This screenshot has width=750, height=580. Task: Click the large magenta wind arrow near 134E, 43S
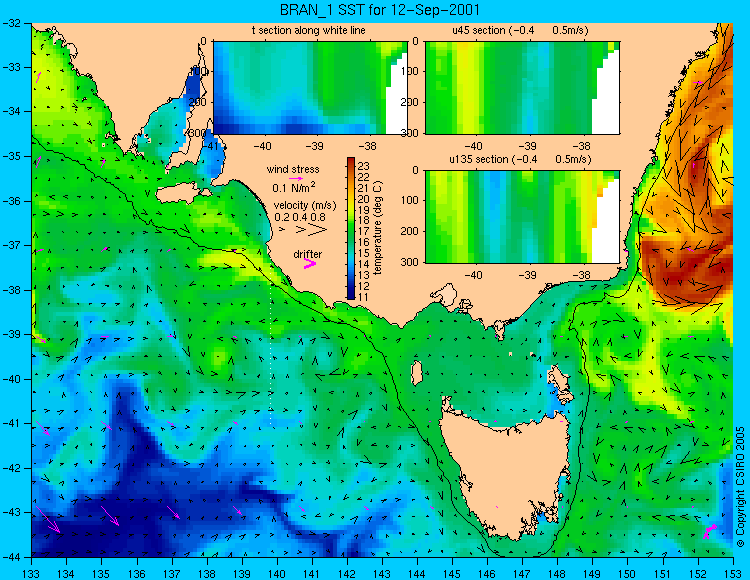(x=48, y=520)
